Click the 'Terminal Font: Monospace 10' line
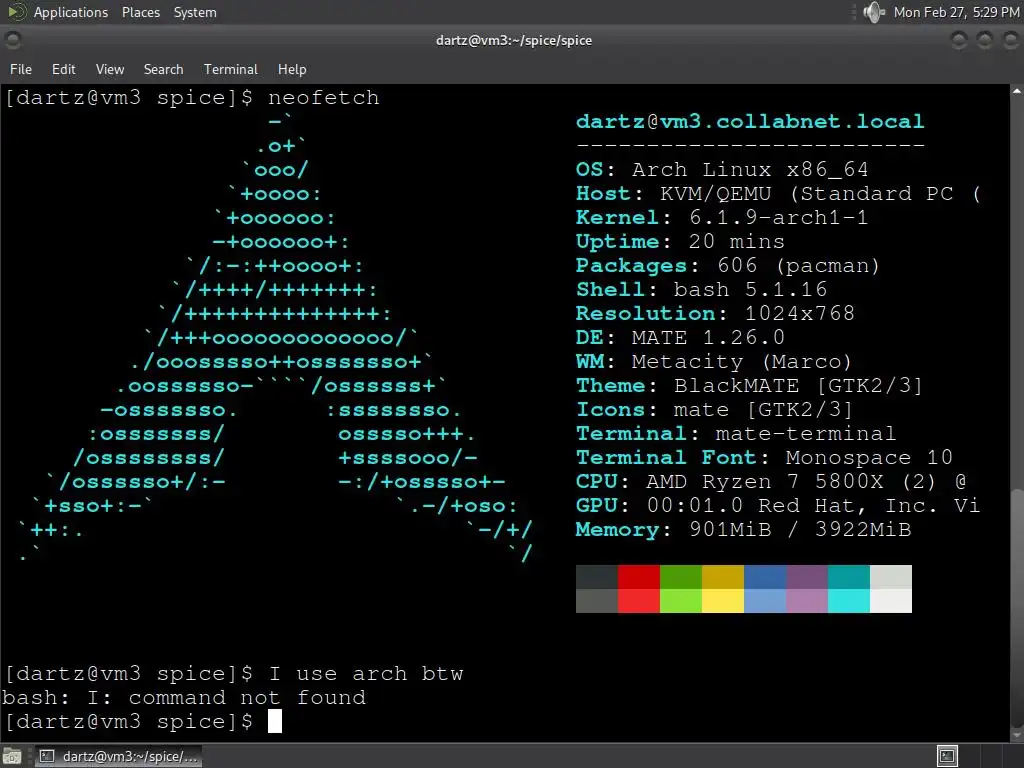 click(x=764, y=457)
